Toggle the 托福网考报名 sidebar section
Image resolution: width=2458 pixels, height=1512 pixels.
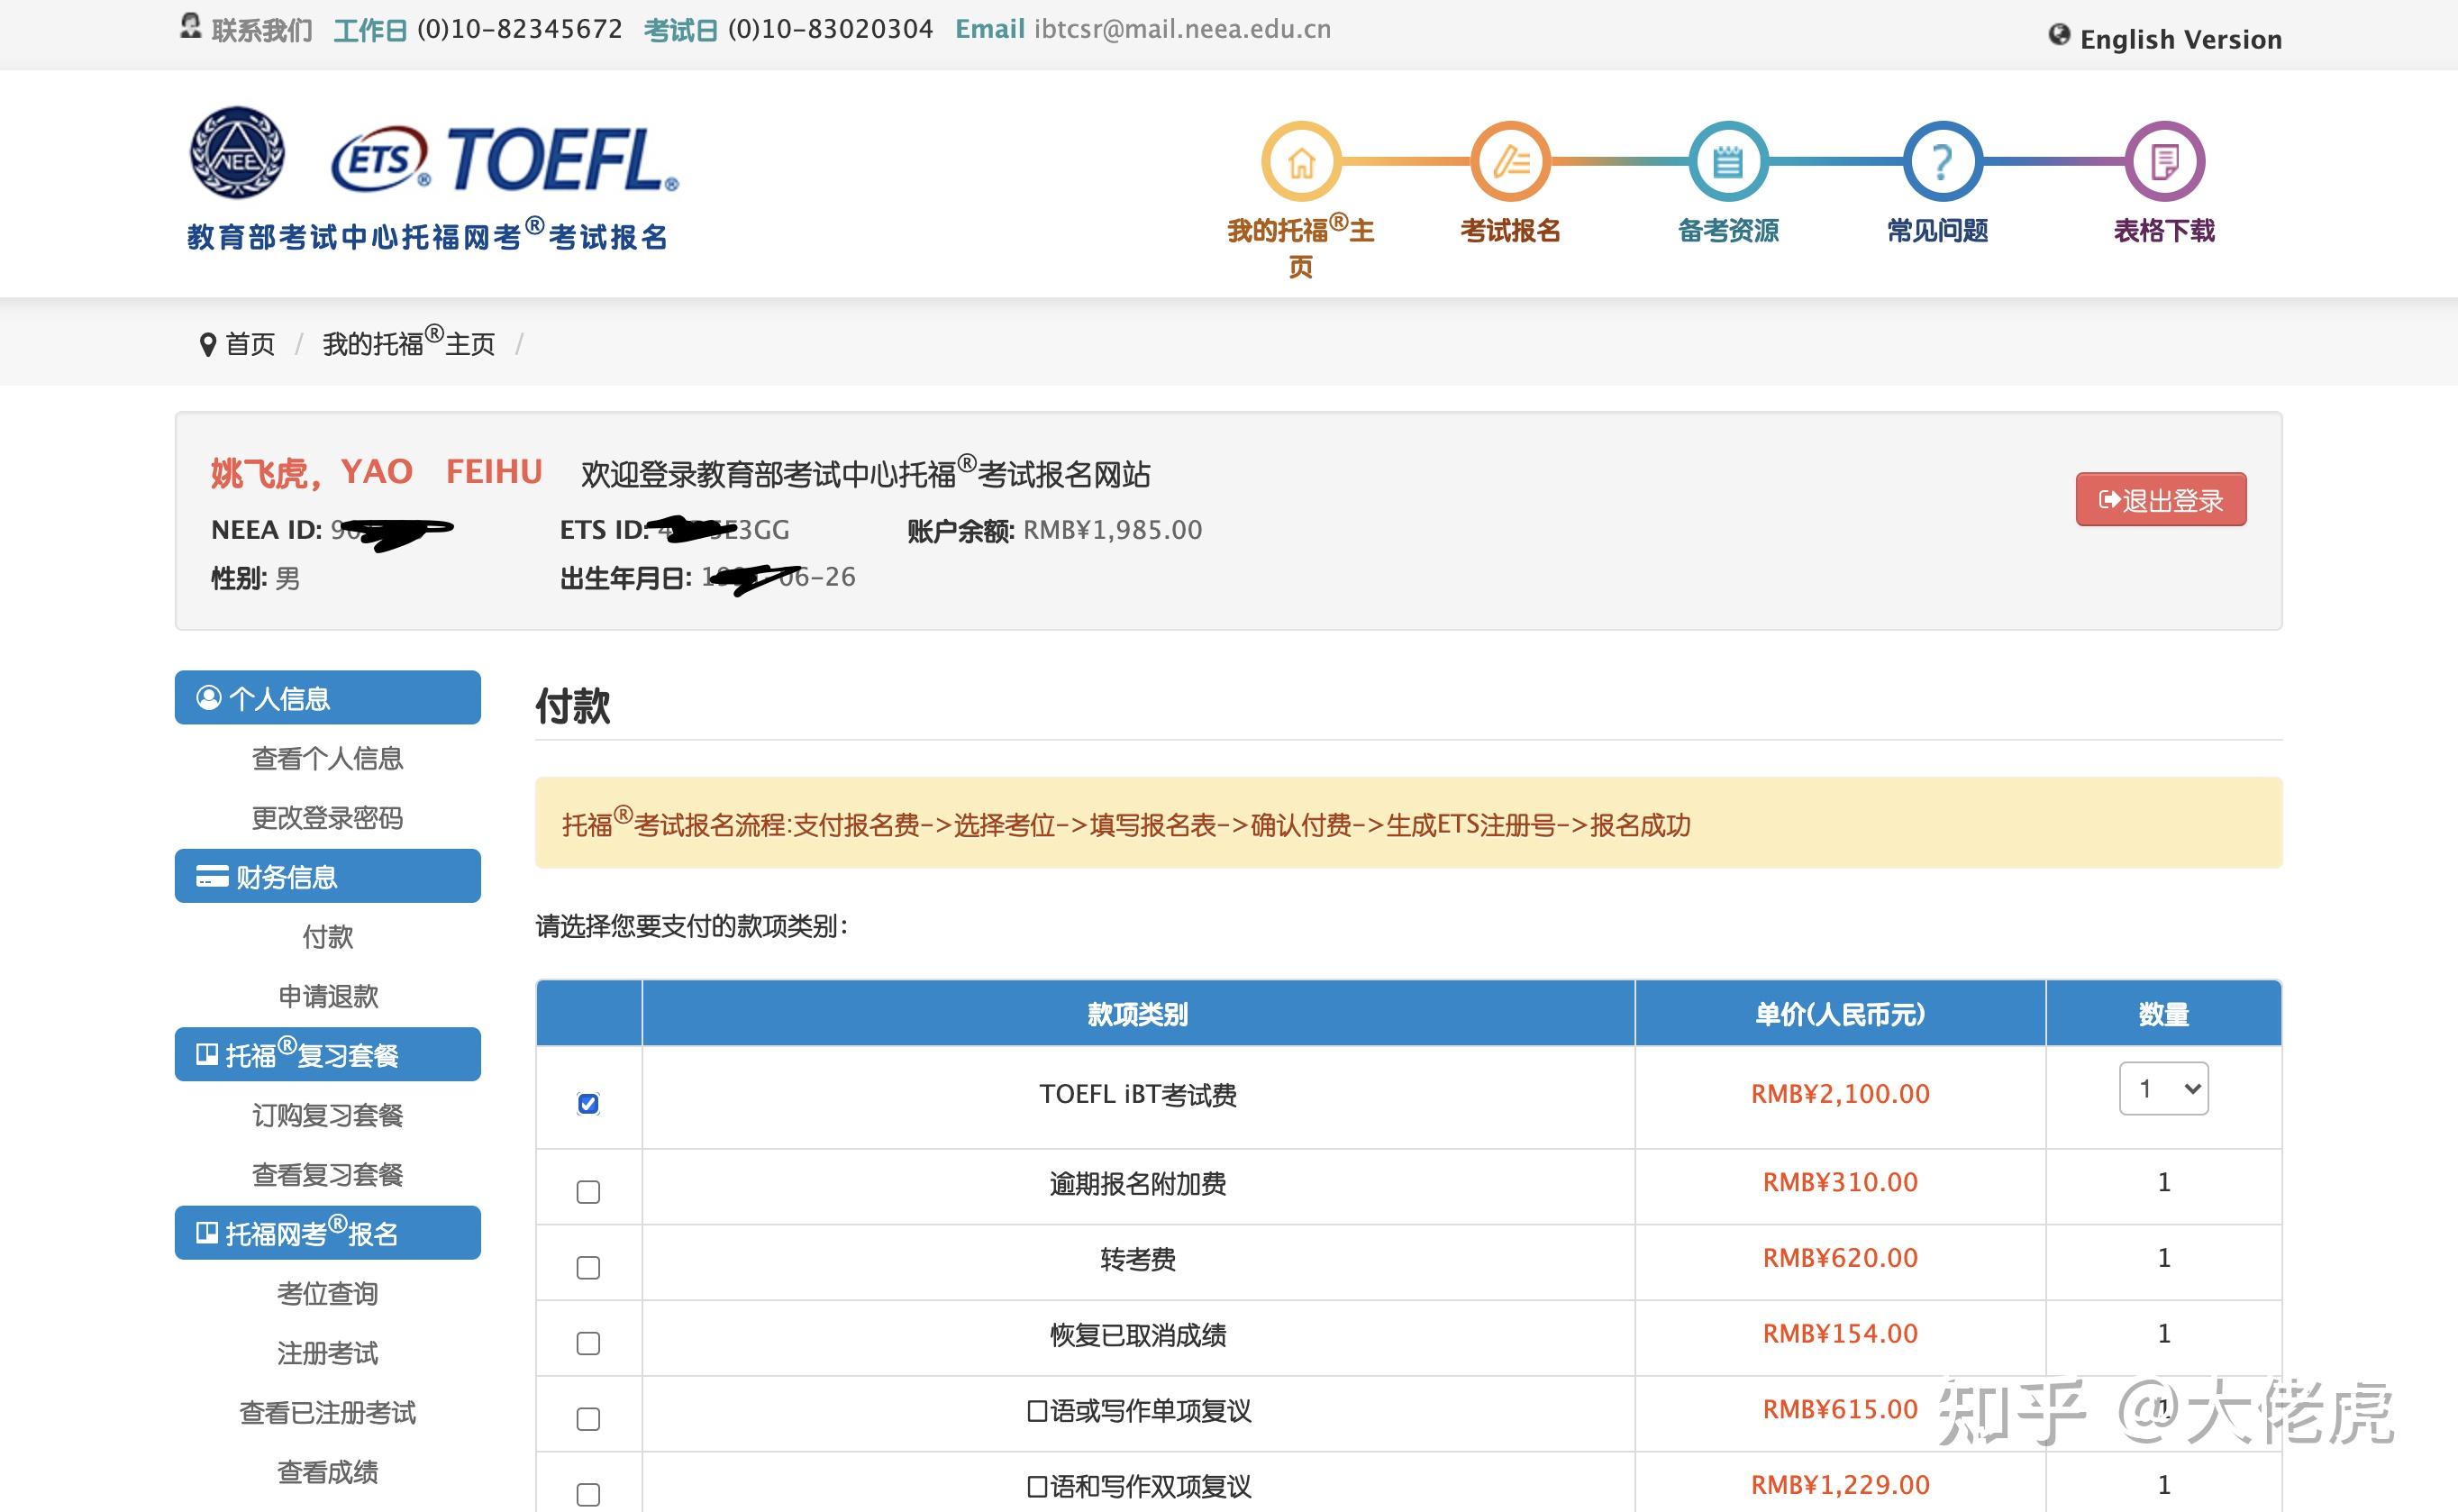click(328, 1233)
